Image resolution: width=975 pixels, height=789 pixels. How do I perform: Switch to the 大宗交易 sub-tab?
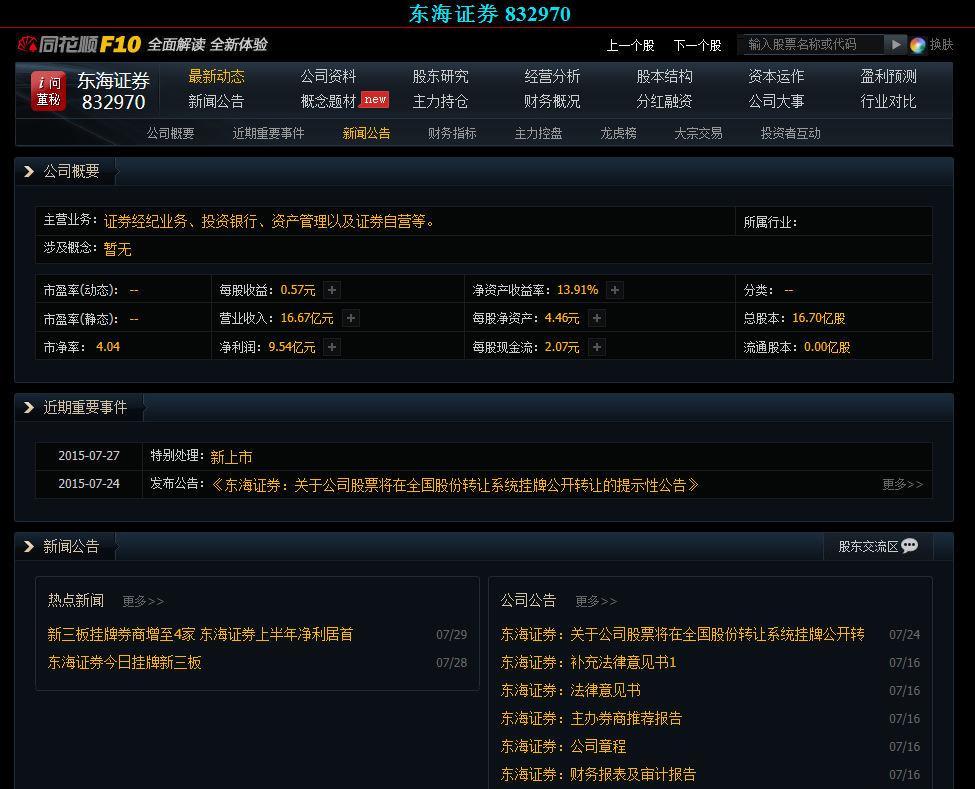click(698, 133)
